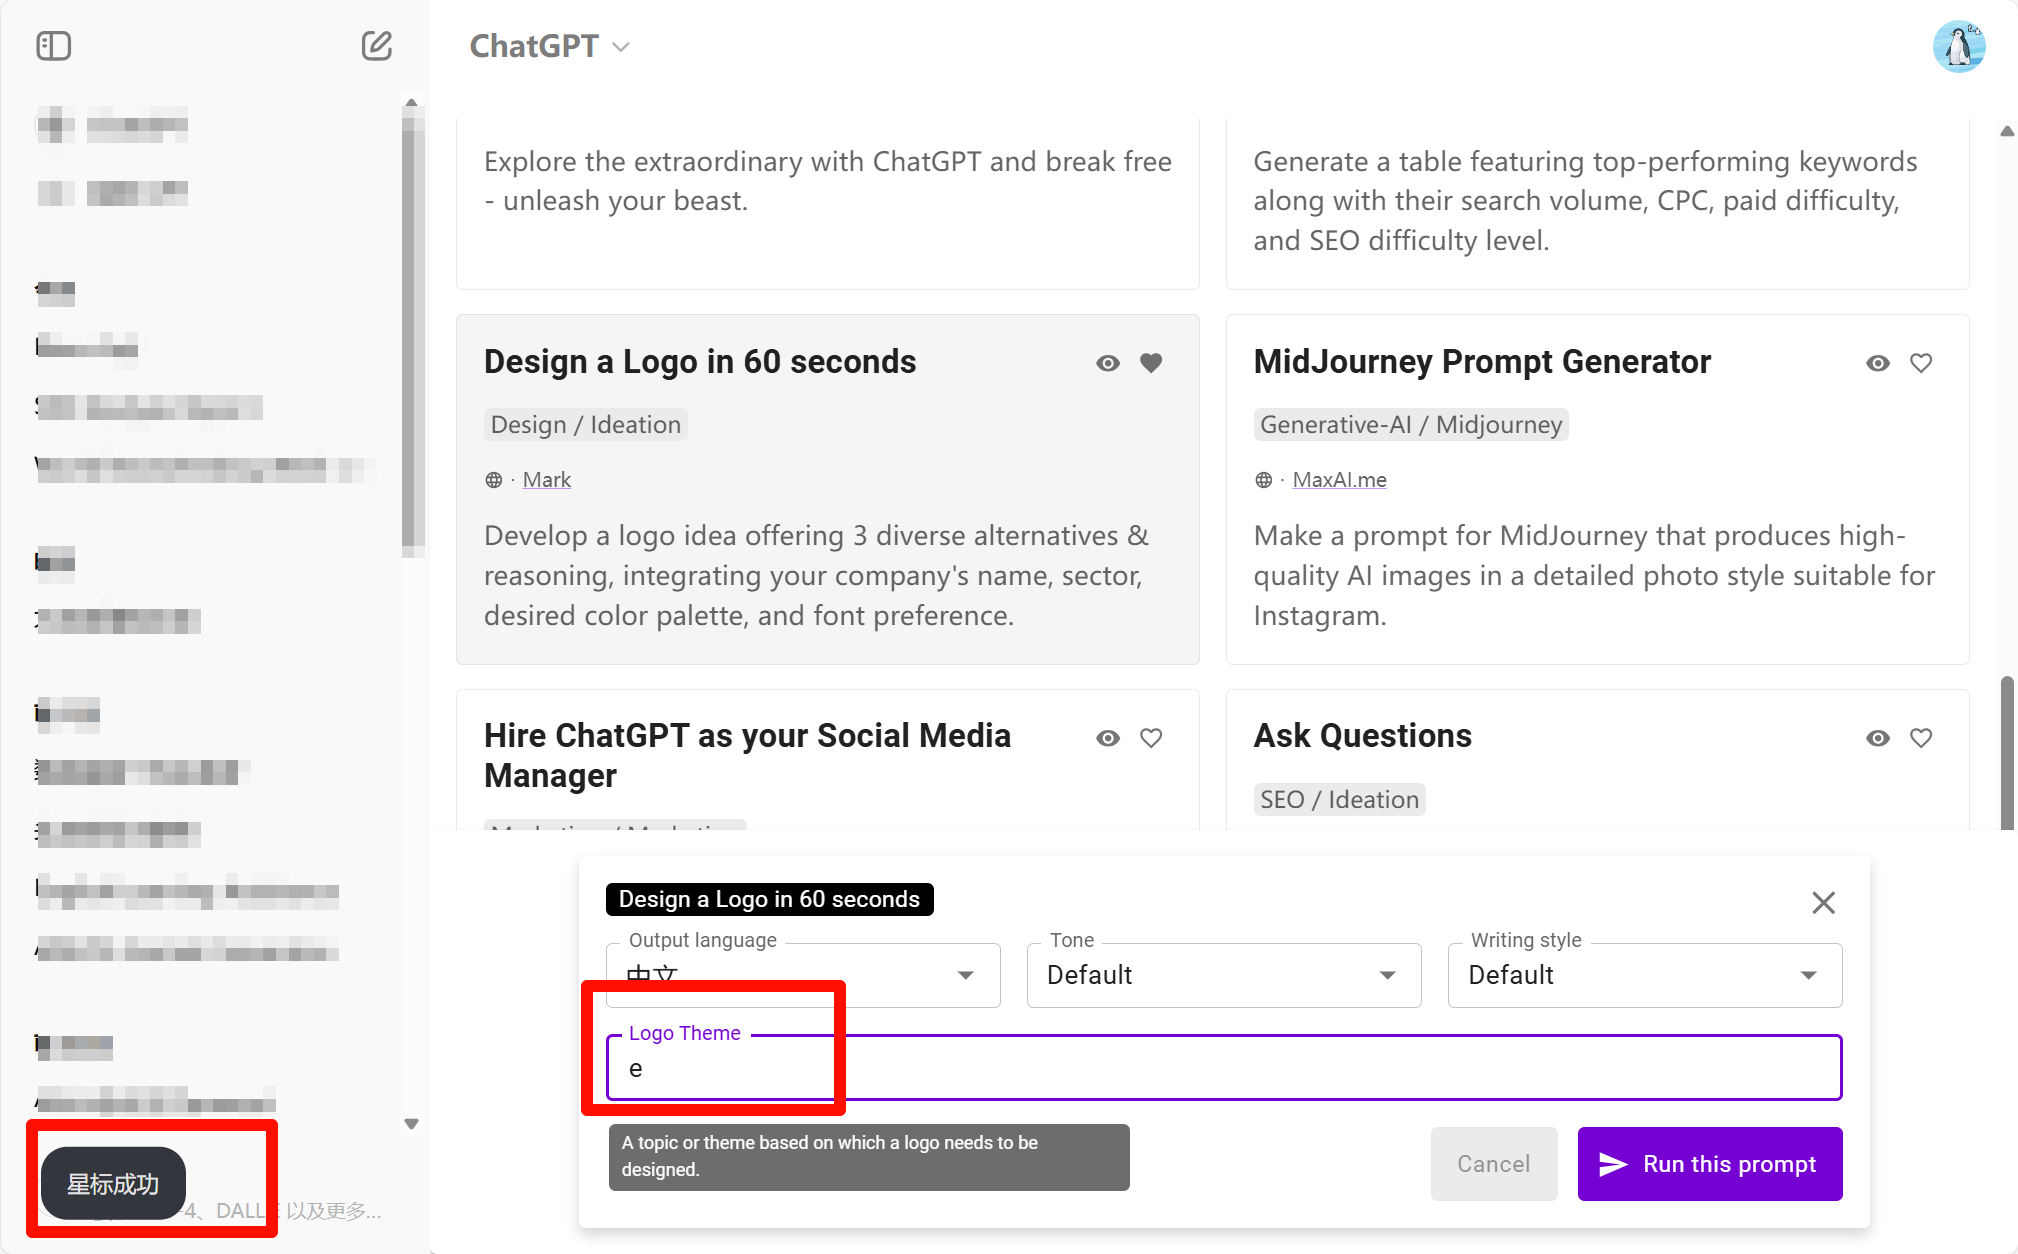Click the Design a Logo in 60 seconds dialog label

(769, 899)
